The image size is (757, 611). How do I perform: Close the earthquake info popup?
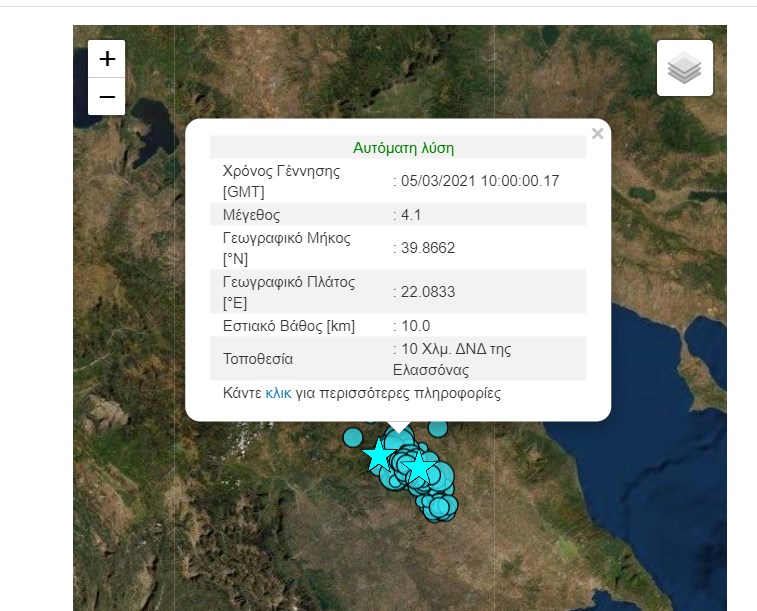(x=597, y=134)
